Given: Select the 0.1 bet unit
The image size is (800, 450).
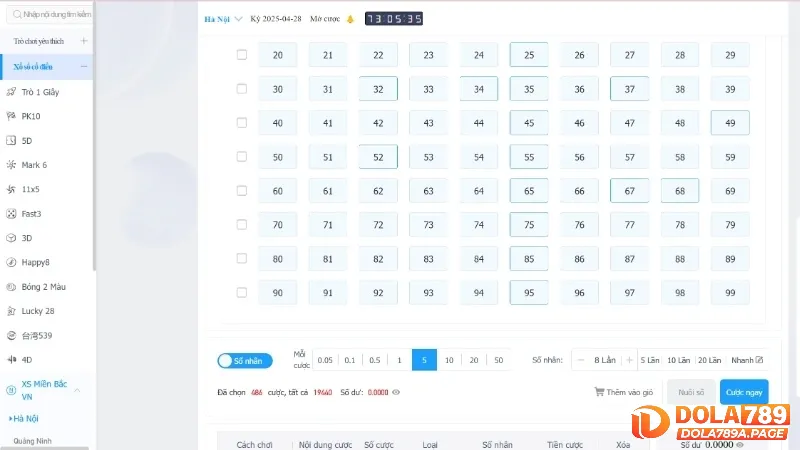Looking at the screenshot, I should (349, 360).
